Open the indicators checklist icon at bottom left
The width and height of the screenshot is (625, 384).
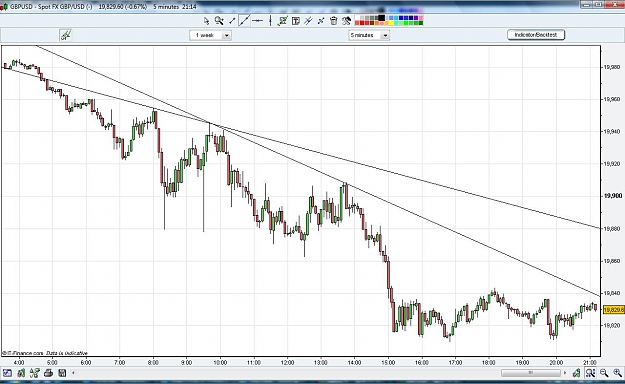tap(35, 373)
